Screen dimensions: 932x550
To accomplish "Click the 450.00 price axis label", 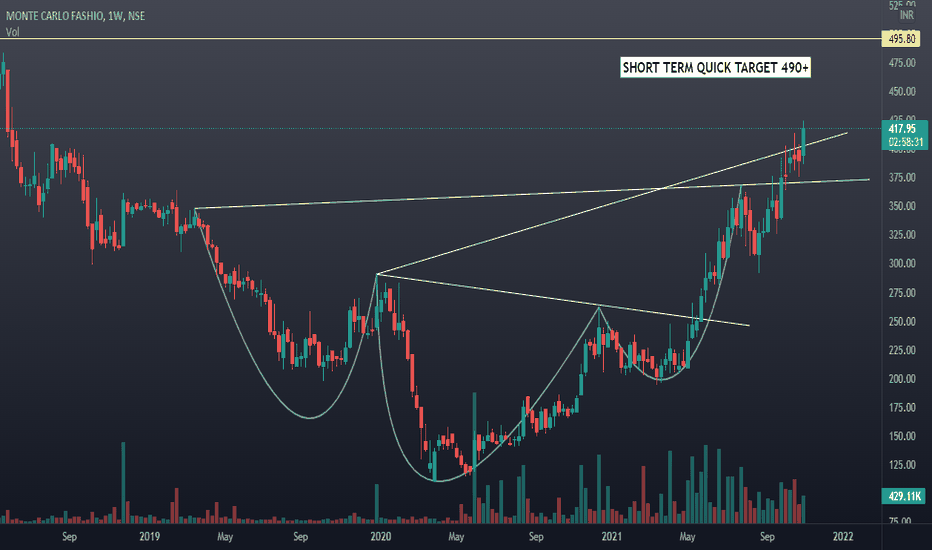I will click(x=902, y=92).
